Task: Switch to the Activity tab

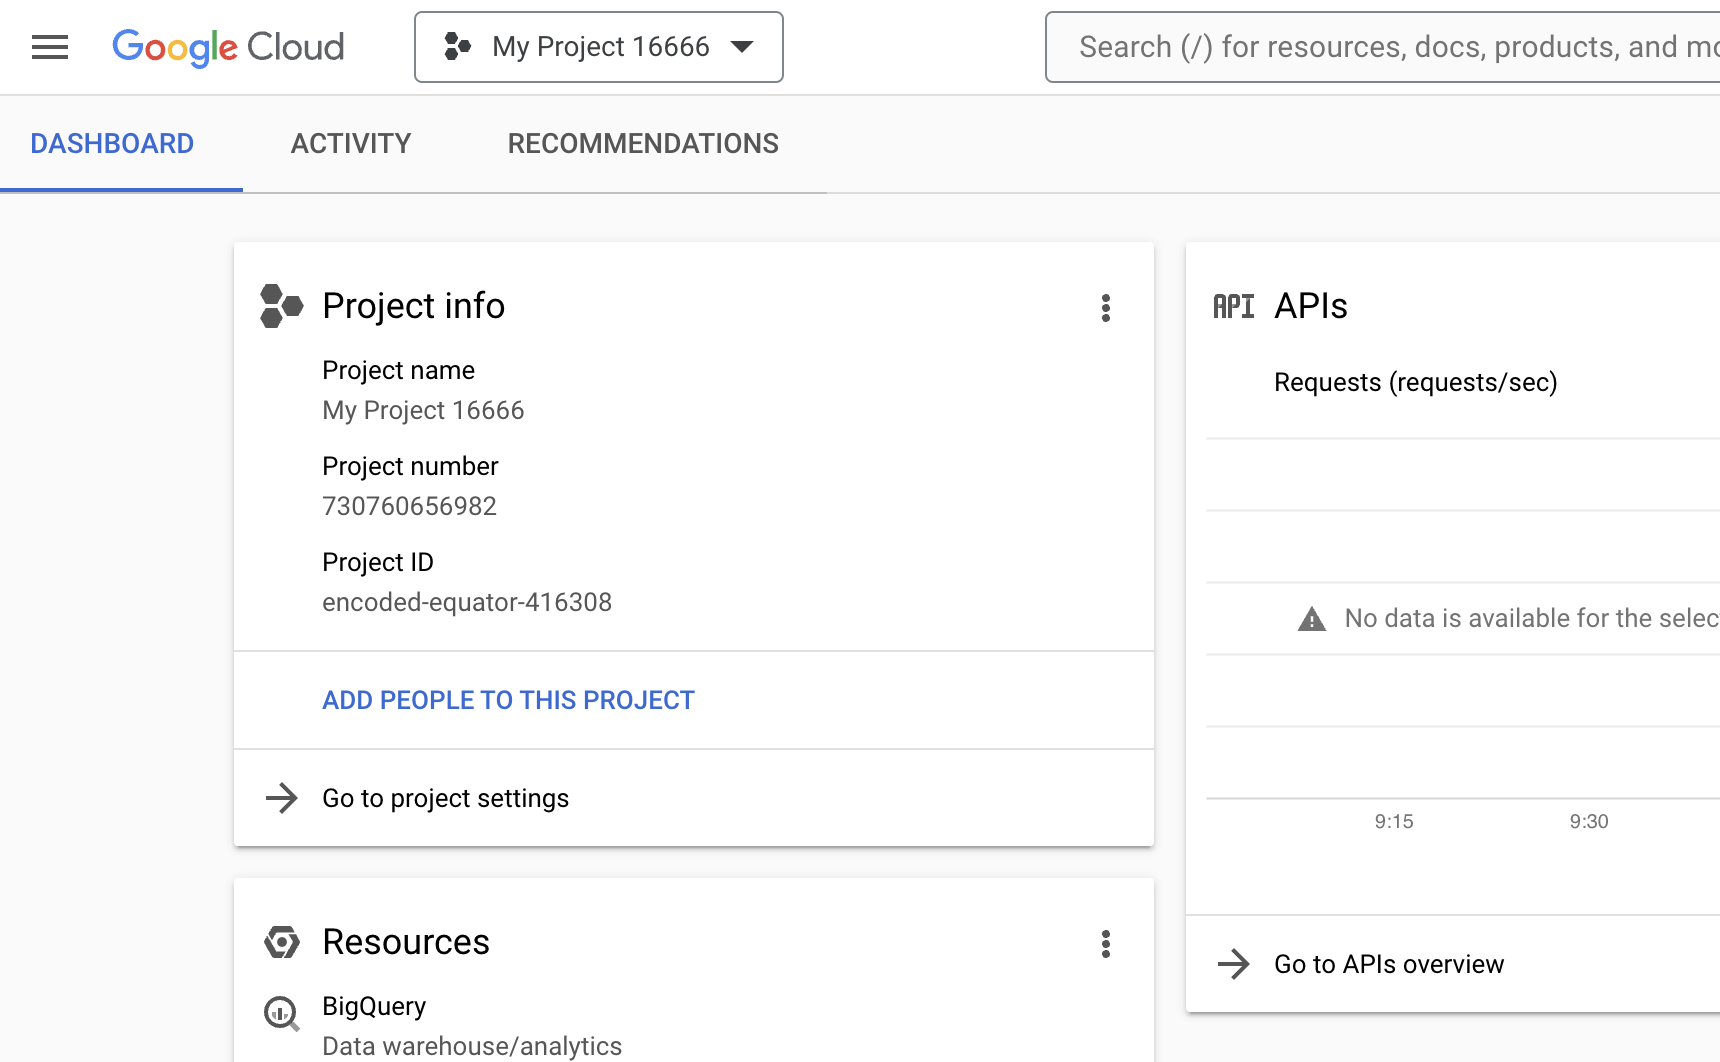Action: pyautogui.click(x=351, y=144)
